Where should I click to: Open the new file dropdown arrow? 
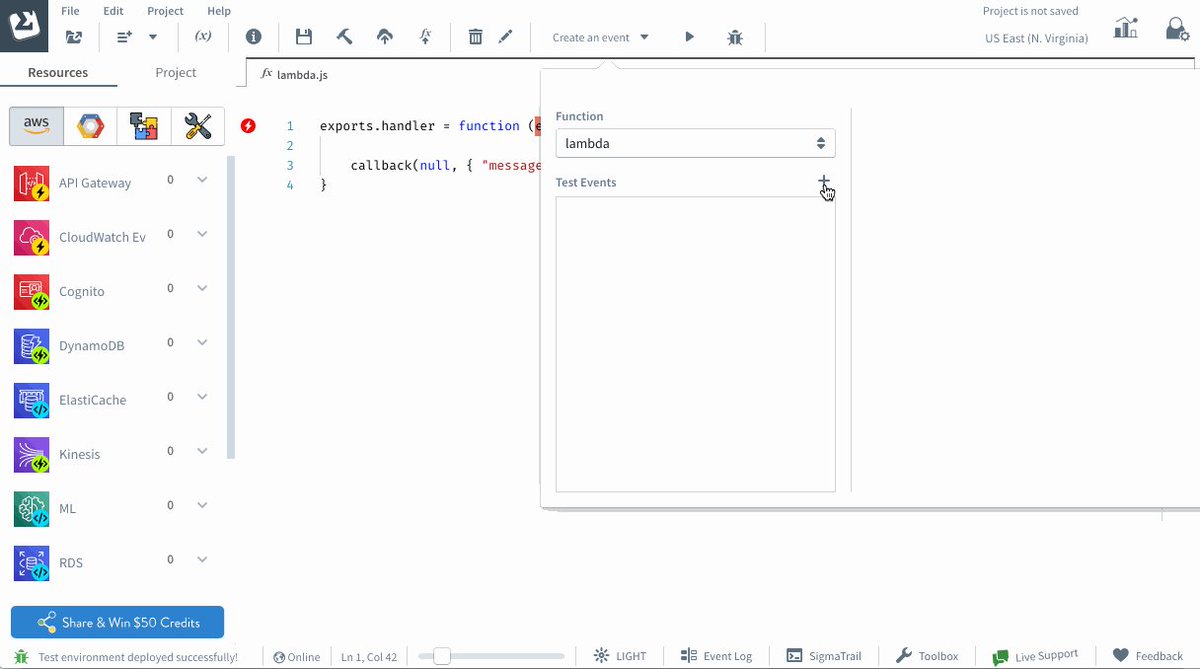153,37
